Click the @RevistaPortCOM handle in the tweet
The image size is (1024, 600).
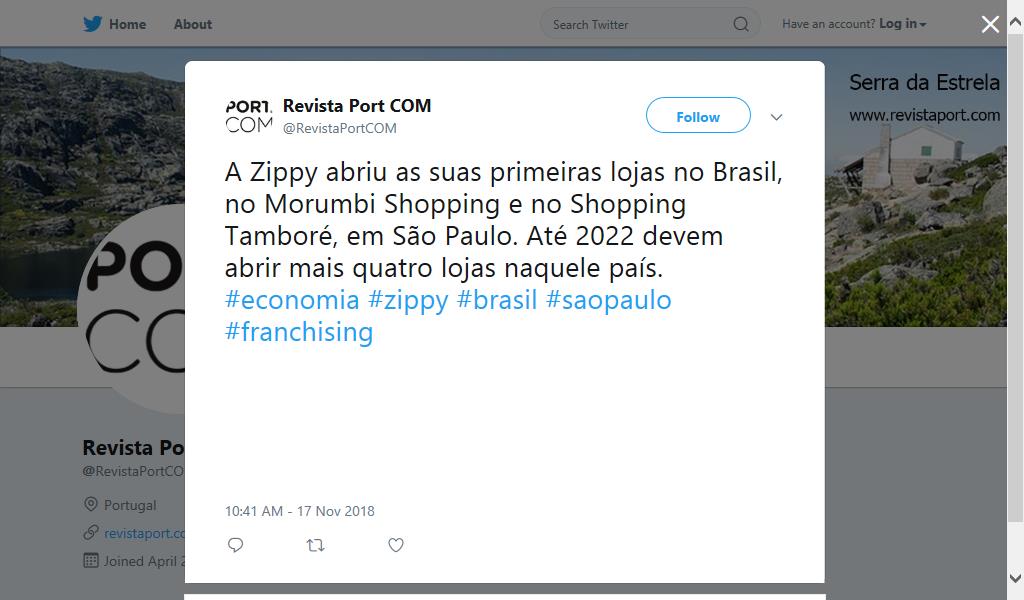pos(340,129)
